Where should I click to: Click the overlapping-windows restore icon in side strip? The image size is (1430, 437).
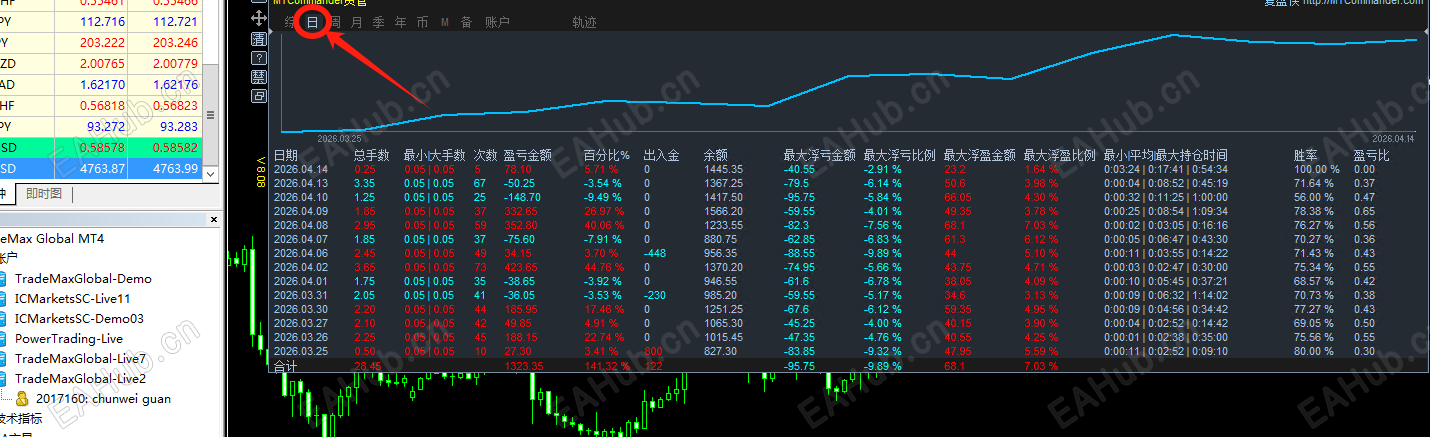(259, 96)
